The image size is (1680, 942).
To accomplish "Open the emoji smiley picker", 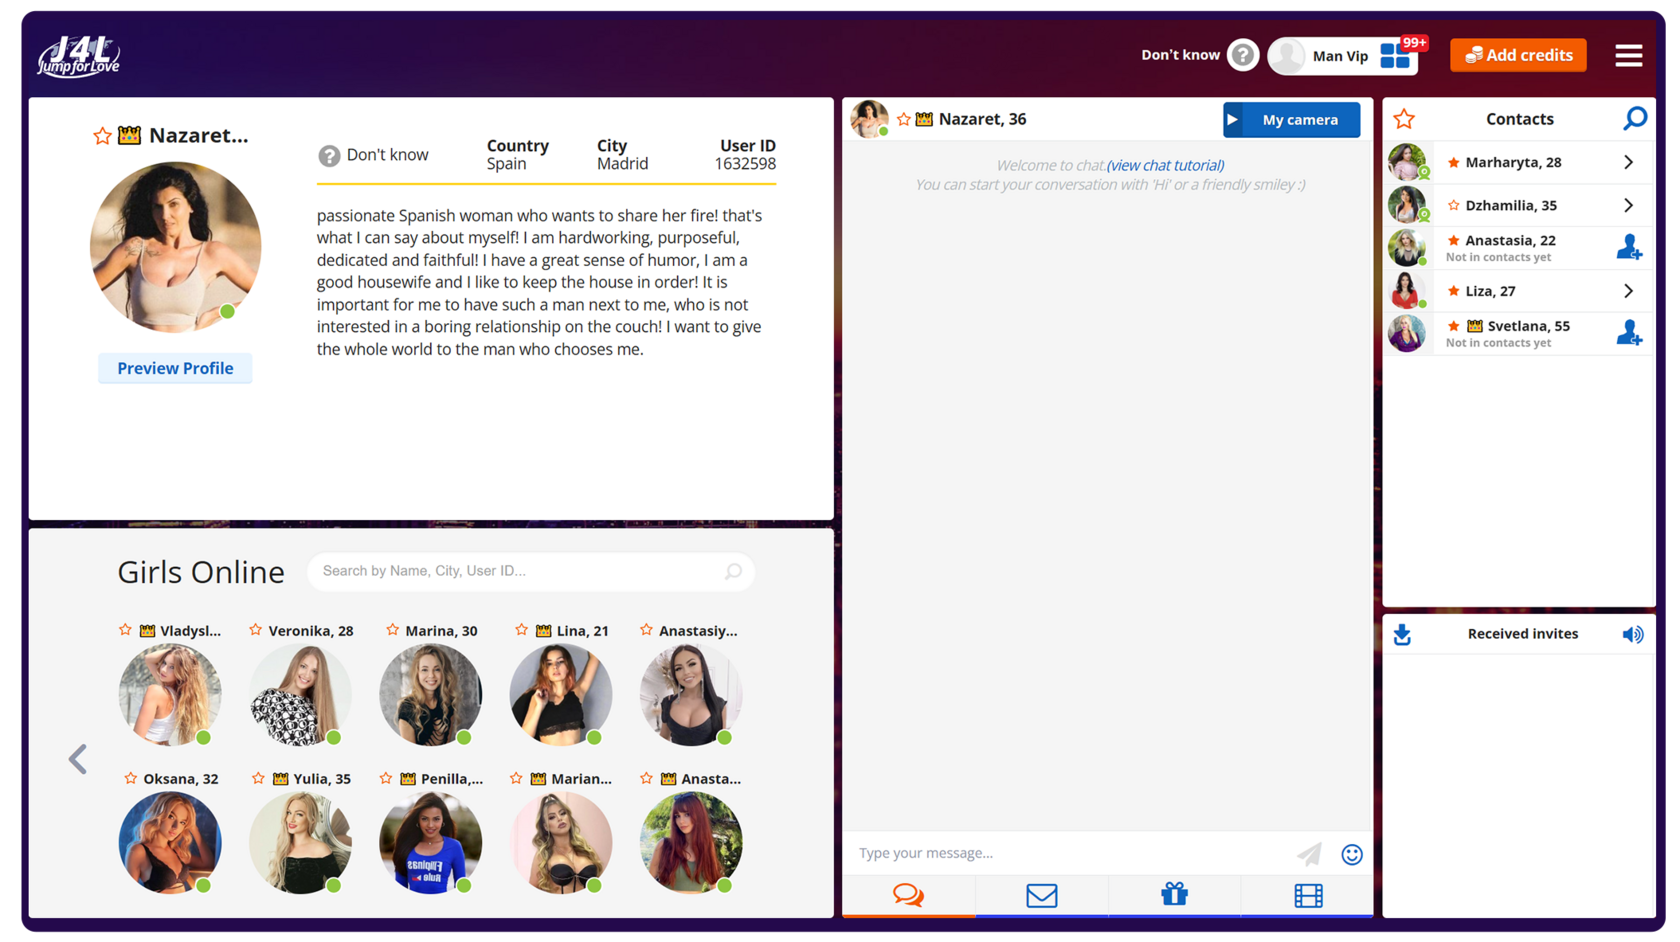I will point(1351,854).
